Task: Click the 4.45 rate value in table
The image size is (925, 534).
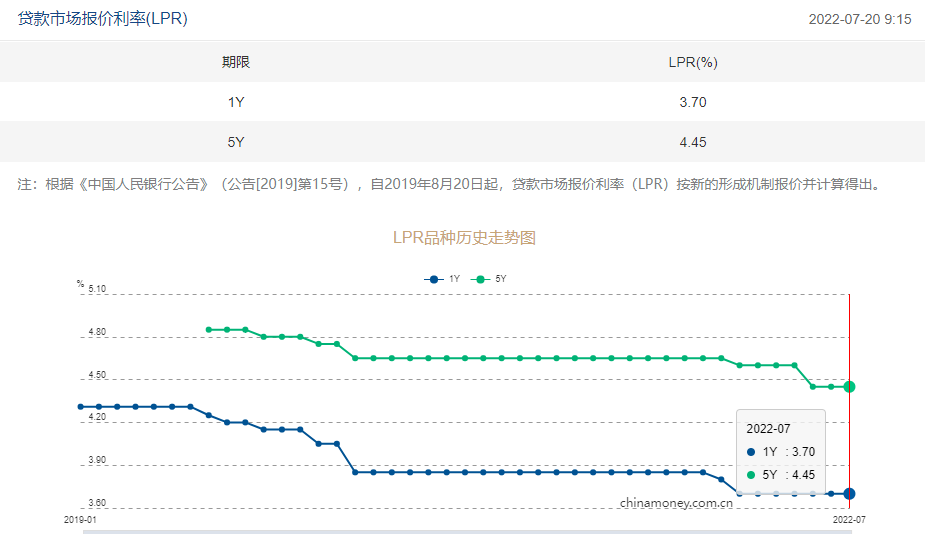Action: click(692, 142)
